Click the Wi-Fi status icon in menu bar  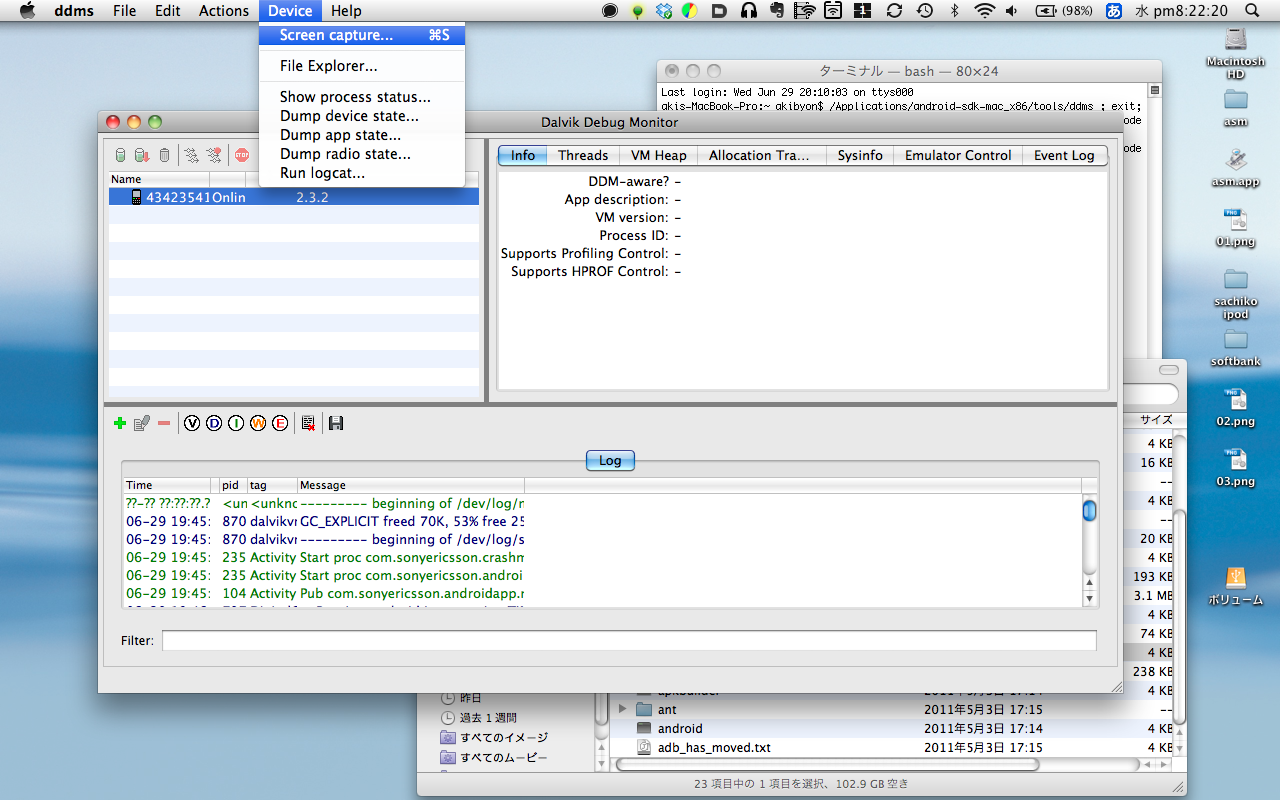click(985, 11)
